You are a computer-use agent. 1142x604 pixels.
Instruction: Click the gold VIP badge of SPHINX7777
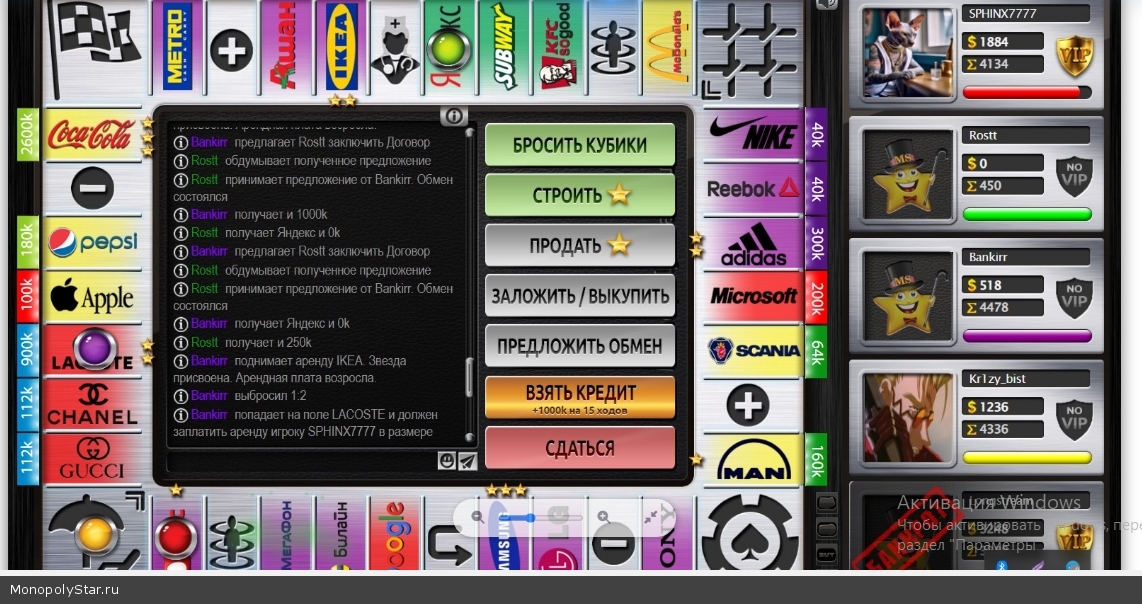pyautogui.click(x=1074, y=55)
